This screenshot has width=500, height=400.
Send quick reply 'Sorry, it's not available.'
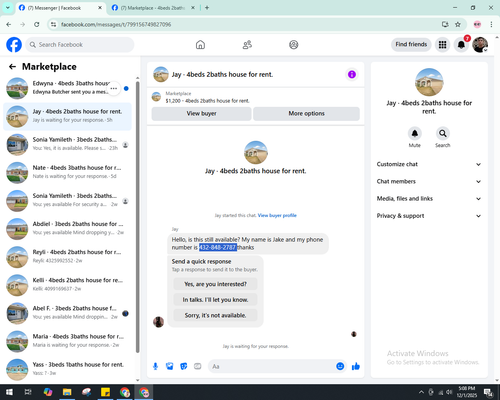coord(215,315)
